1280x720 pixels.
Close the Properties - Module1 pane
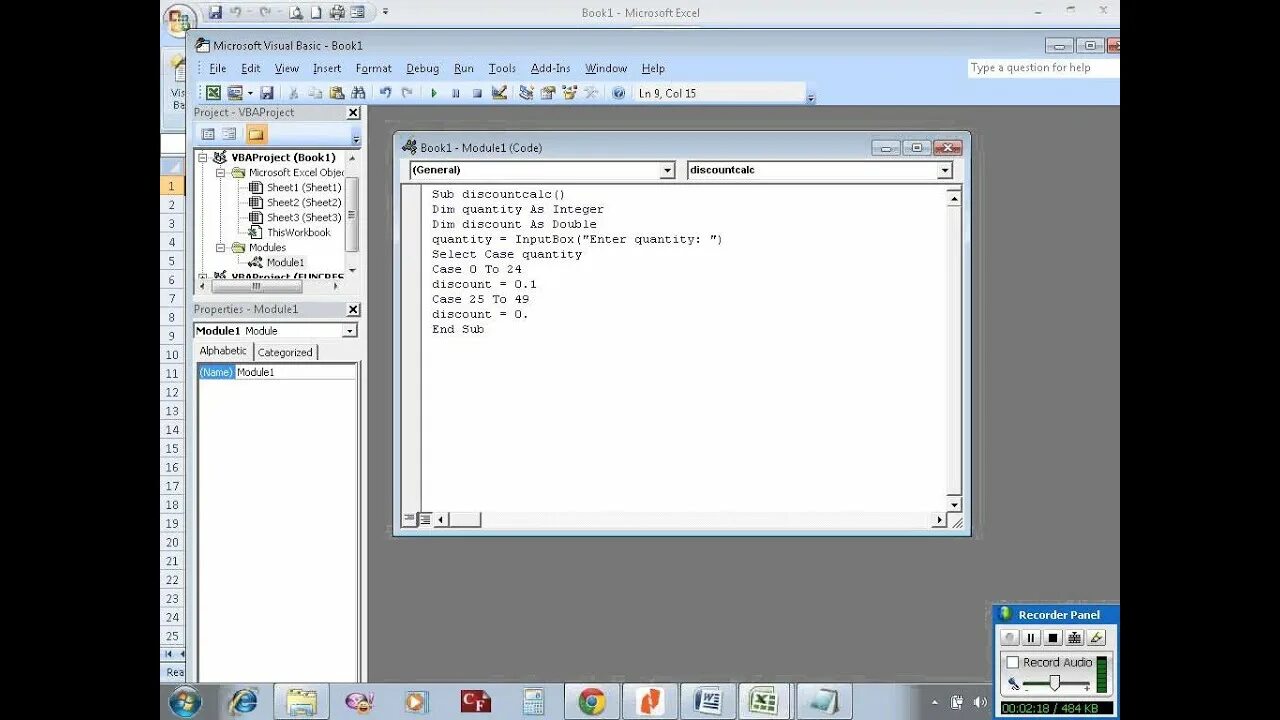[x=353, y=310]
